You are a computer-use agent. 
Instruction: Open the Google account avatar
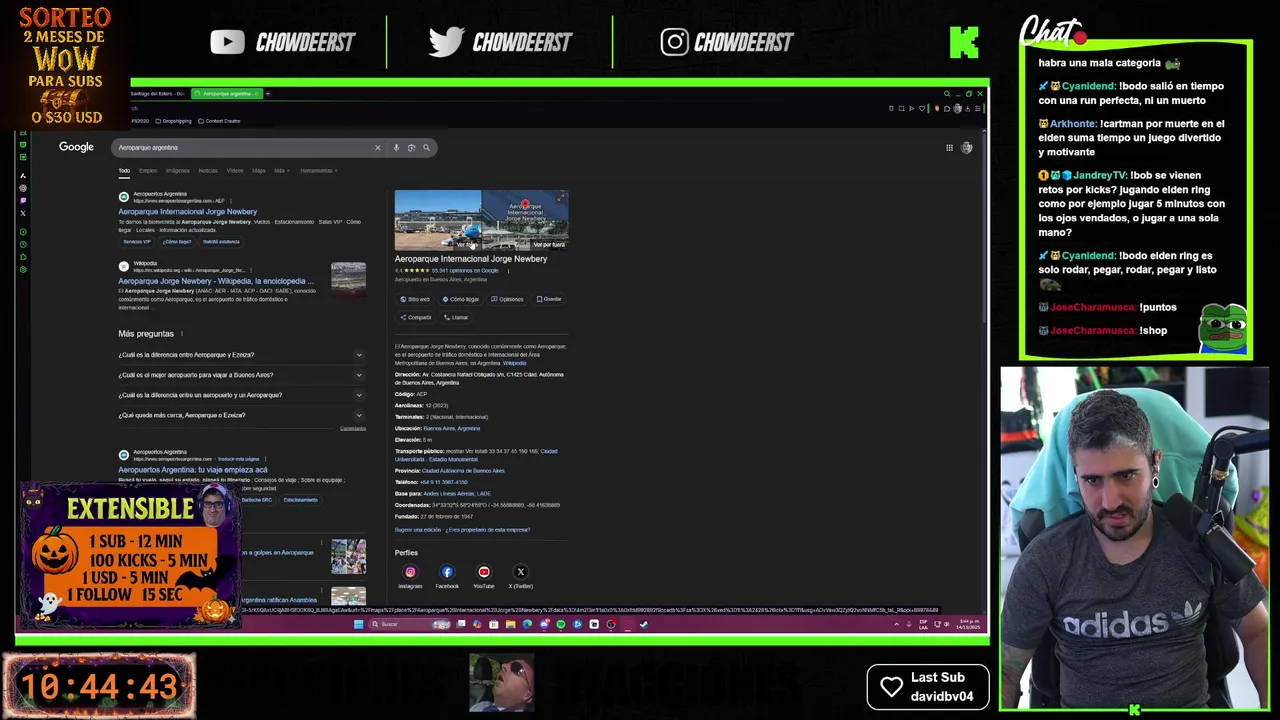(967, 148)
